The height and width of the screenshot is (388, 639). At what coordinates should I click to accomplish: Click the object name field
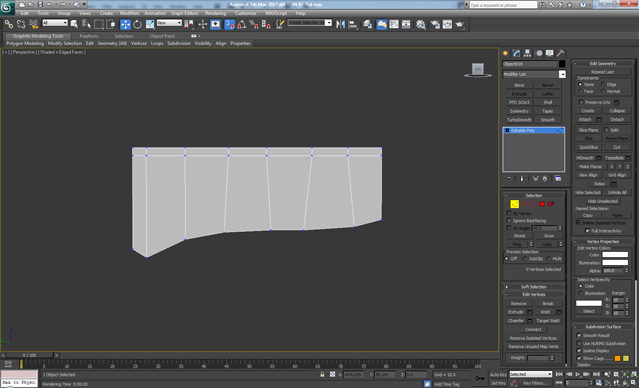[x=530, y=64]
